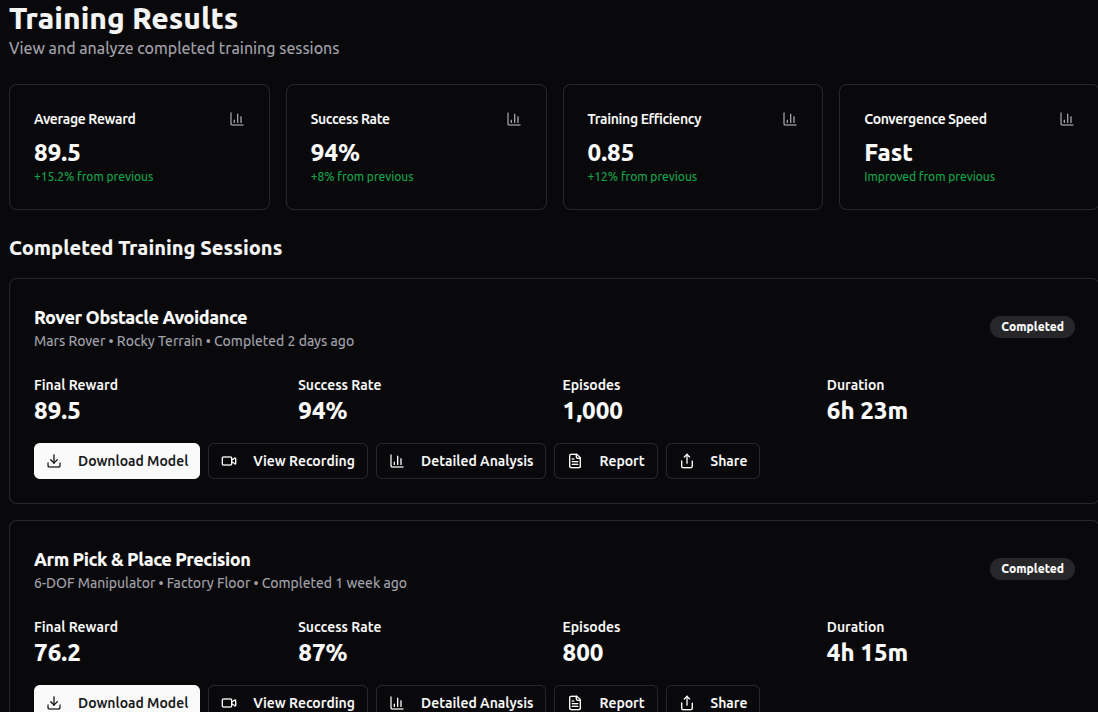Select the Arm Pick & Place Precision title
Screen dimensions: 1098x712
(142, 560)
